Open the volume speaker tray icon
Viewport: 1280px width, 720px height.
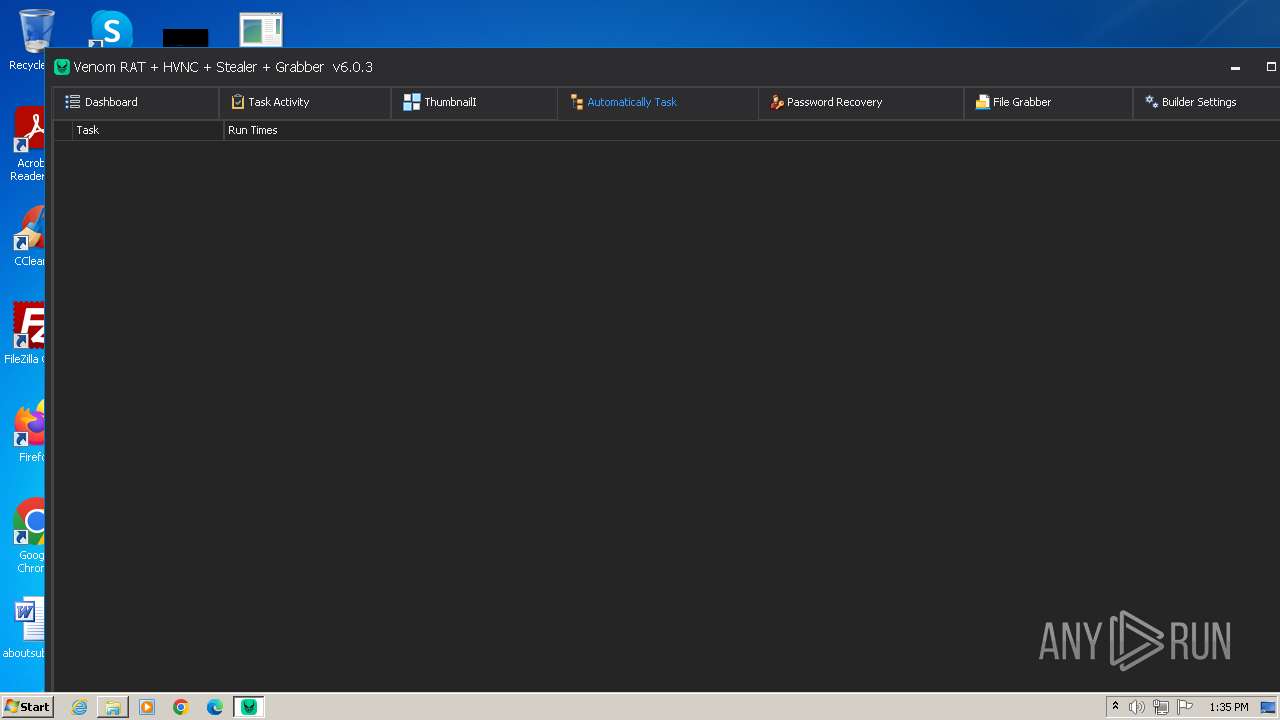tap(1137, 707)
